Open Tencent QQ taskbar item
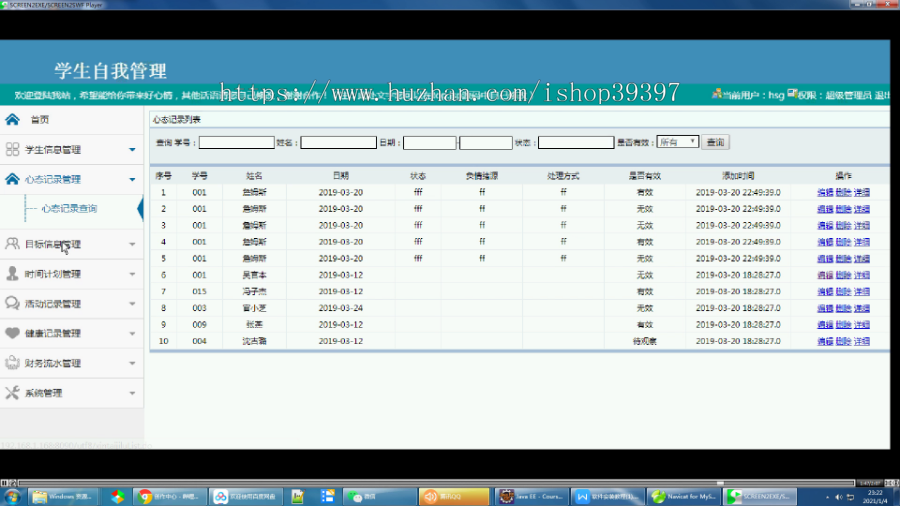Image resolution: width=900 pixels, height=506 pixels. tap(454, 497)
